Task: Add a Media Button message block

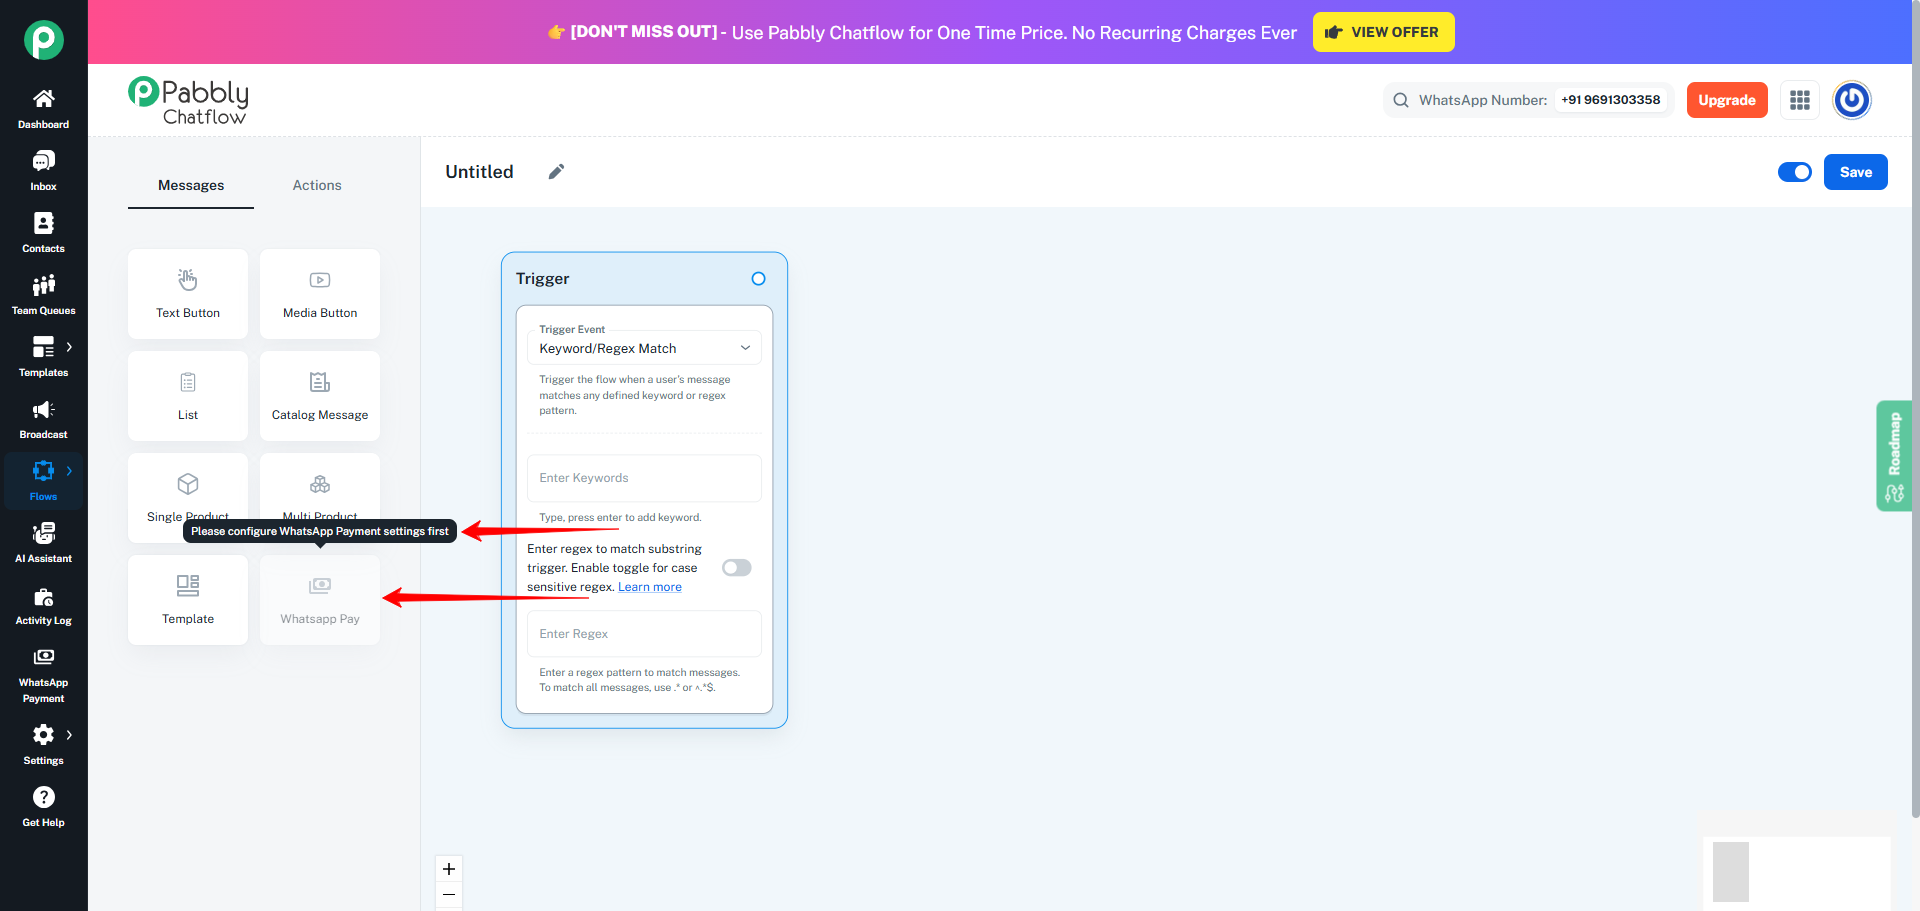Action: [x=320, y=294]
